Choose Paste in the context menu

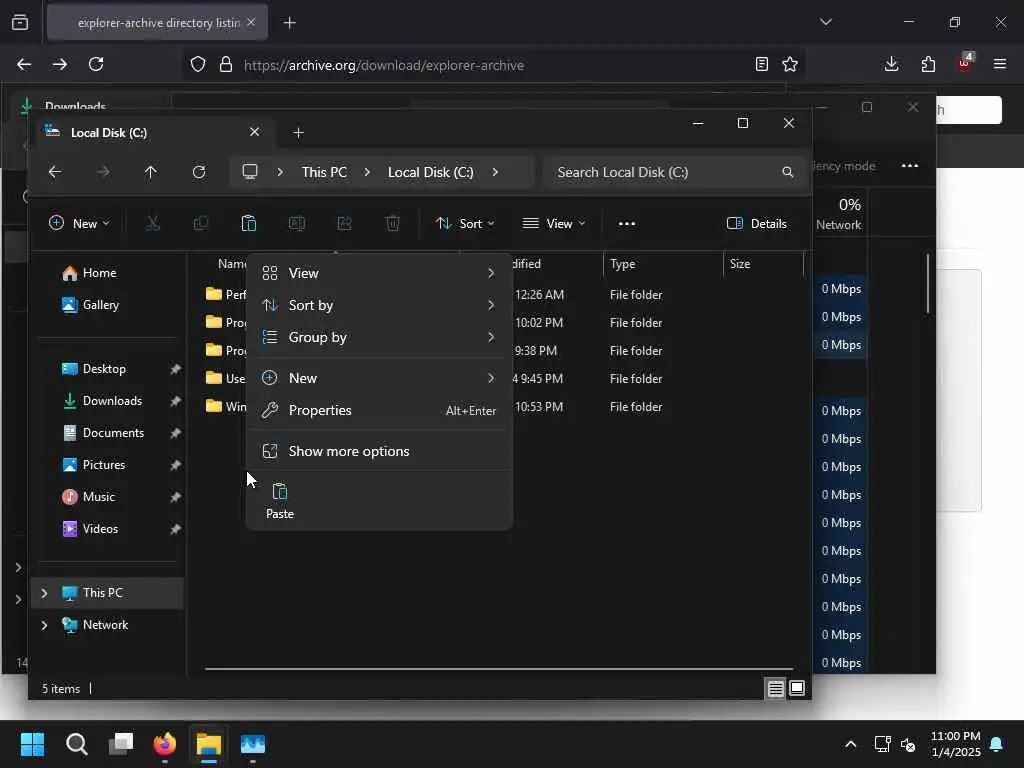[x=280, y=501]
